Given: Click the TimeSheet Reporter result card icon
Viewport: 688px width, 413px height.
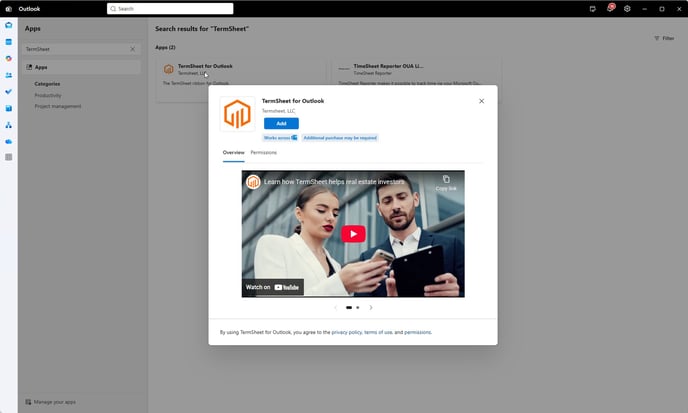Looking at the screenshot, I should 344,69.
